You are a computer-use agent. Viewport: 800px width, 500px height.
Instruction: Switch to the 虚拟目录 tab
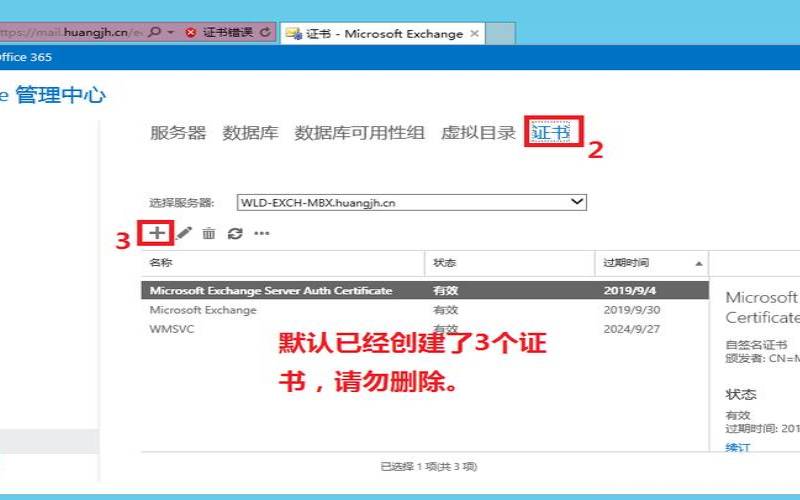(479, 133)
